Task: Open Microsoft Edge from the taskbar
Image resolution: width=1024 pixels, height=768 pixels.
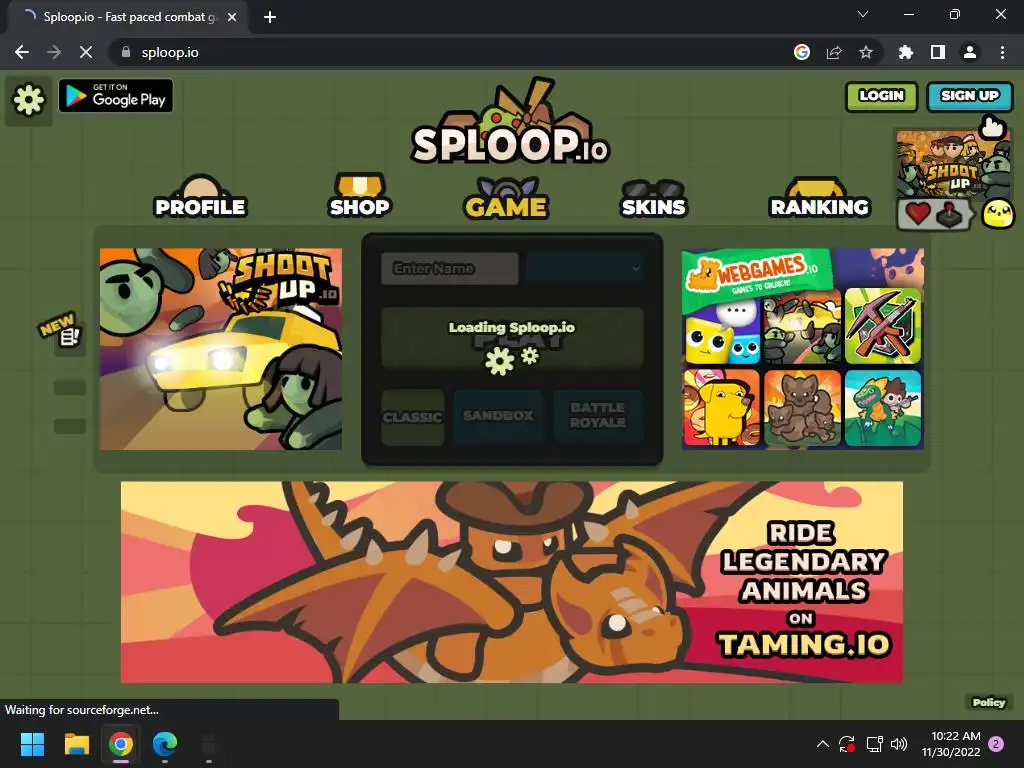Action: [165, 744]
